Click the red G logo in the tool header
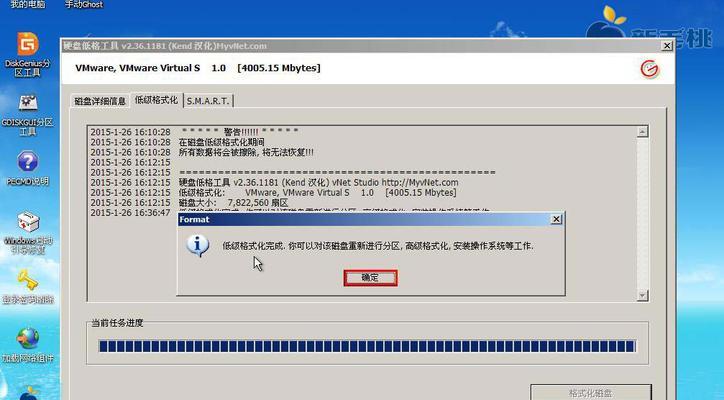This screenshot has height=400, width=724. (650, 69)
